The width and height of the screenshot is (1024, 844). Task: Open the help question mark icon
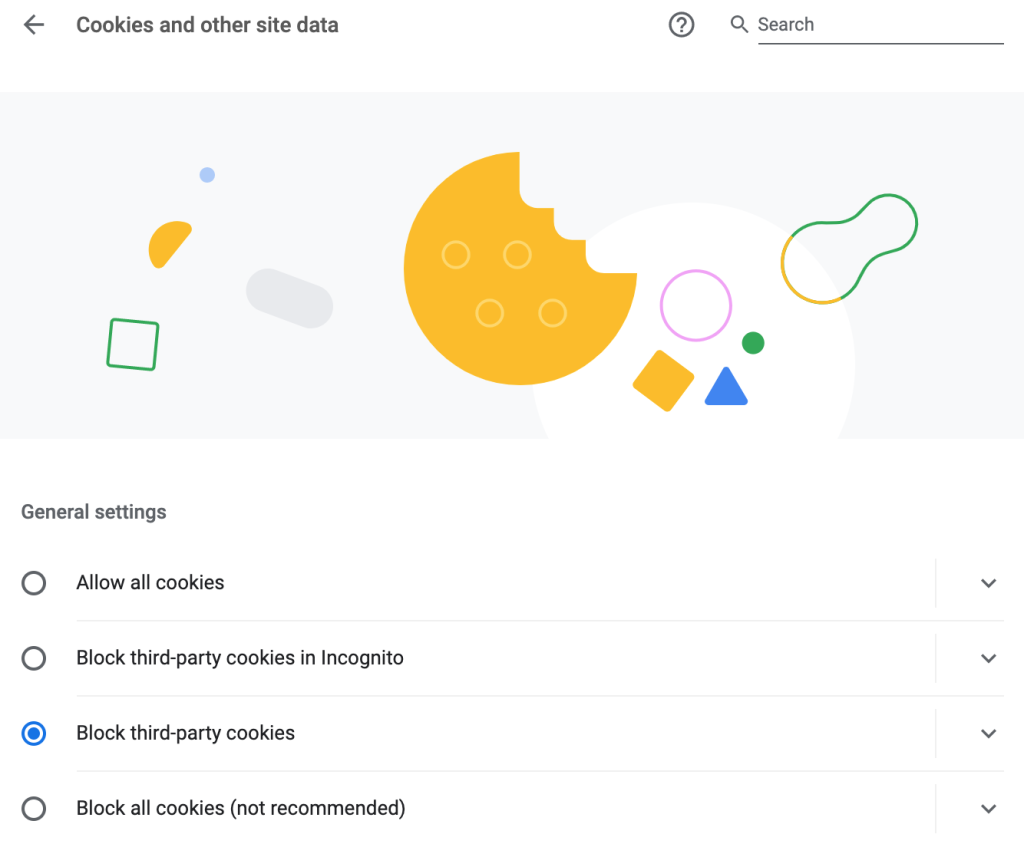tap(681, 25)
